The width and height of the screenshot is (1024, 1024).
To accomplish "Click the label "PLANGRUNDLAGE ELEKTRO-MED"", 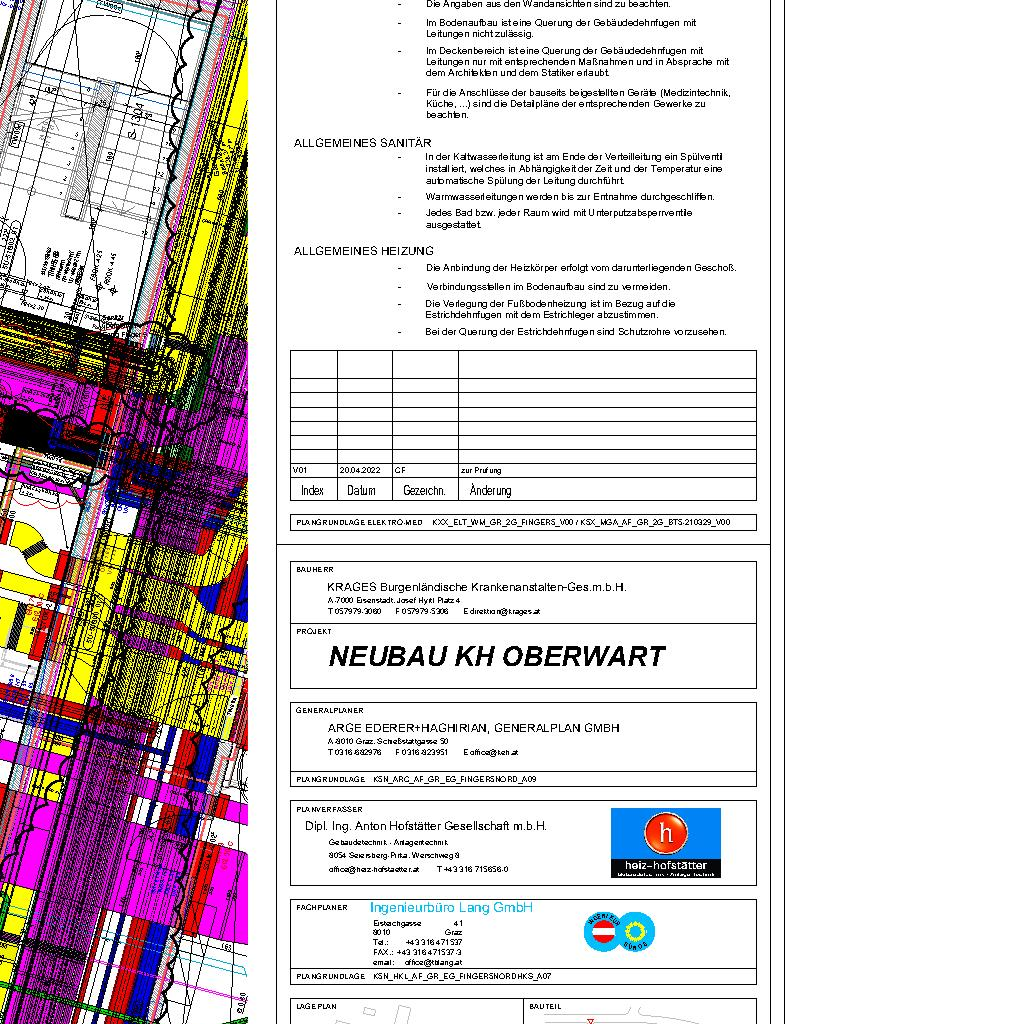I will pos(359,522).
